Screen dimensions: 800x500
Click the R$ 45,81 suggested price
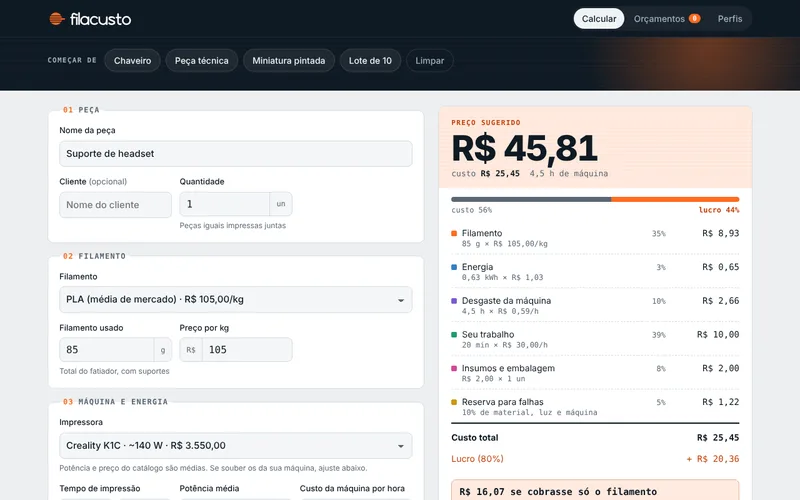(524, 148)
